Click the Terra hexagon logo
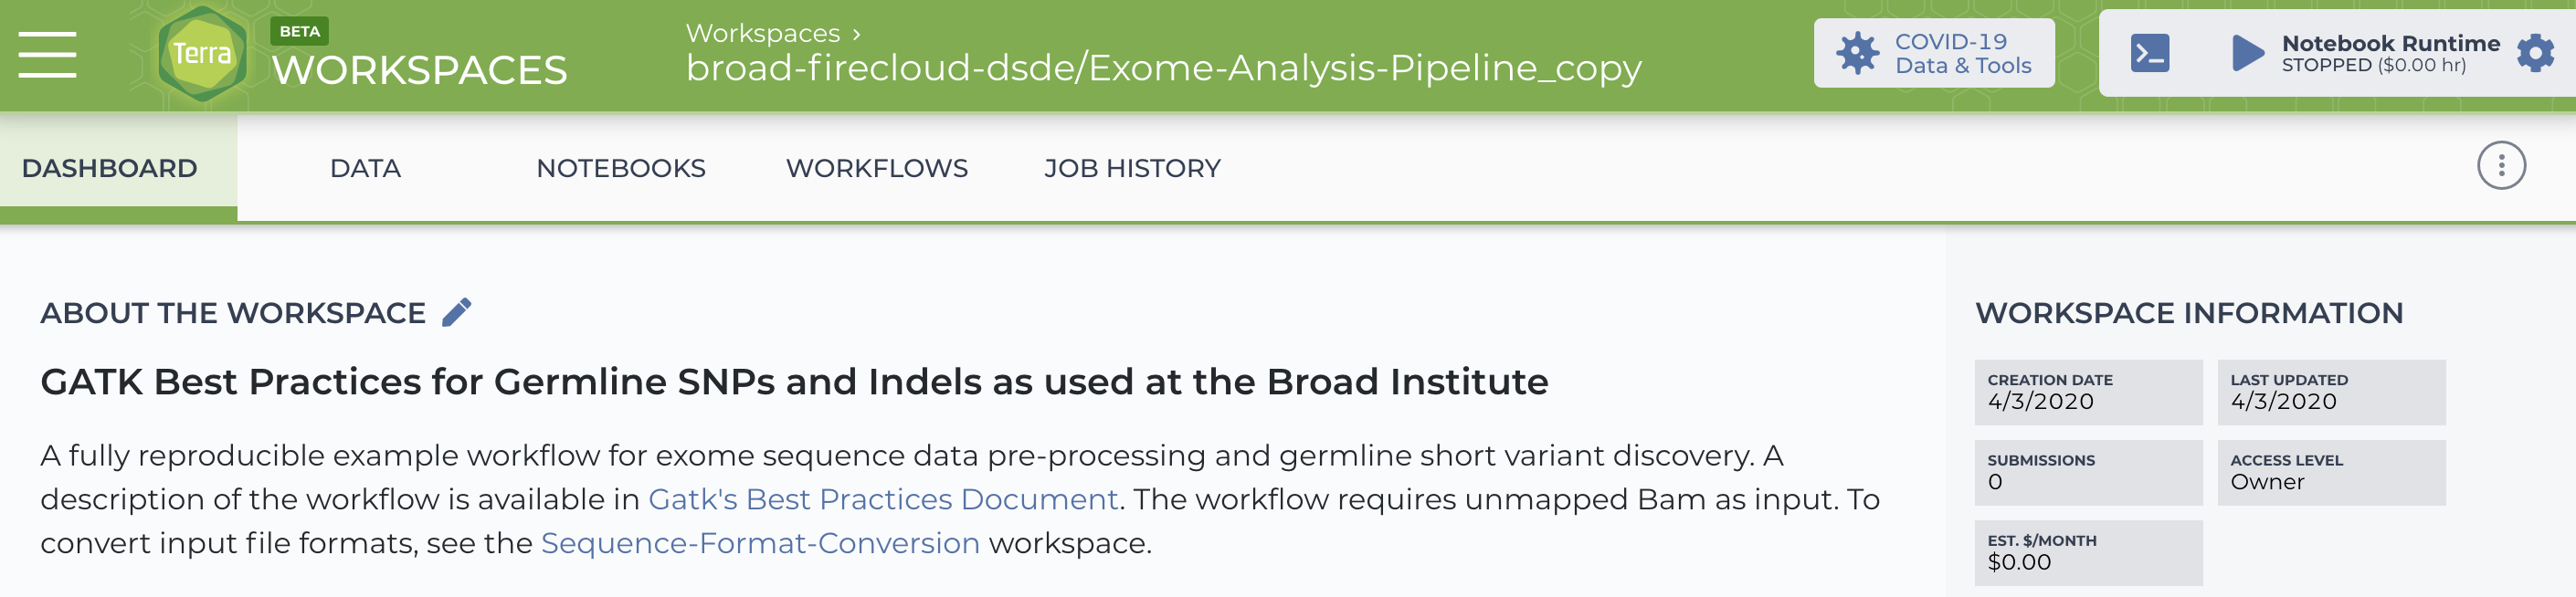This screenshot has width=2576, height=597. click(x=202, y=54)
